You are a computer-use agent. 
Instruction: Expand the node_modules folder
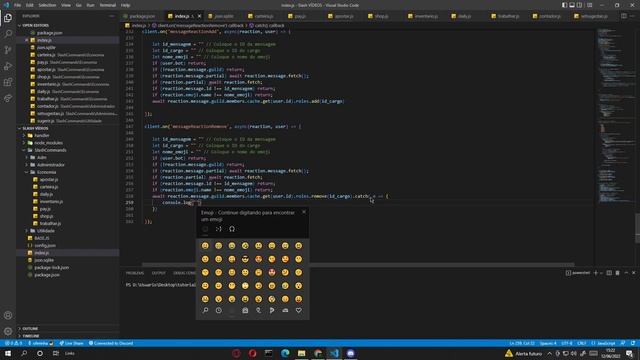click(x=48, y=143)
